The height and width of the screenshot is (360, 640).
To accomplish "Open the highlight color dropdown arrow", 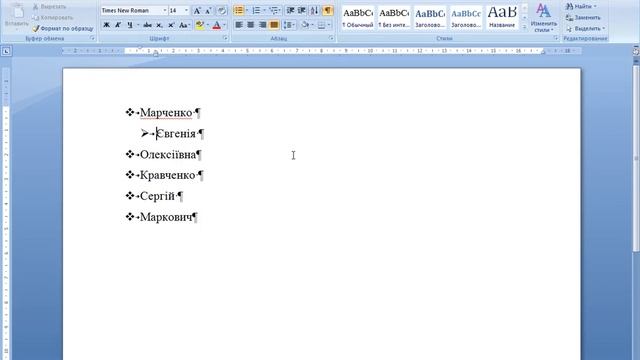I will point(208,25).
